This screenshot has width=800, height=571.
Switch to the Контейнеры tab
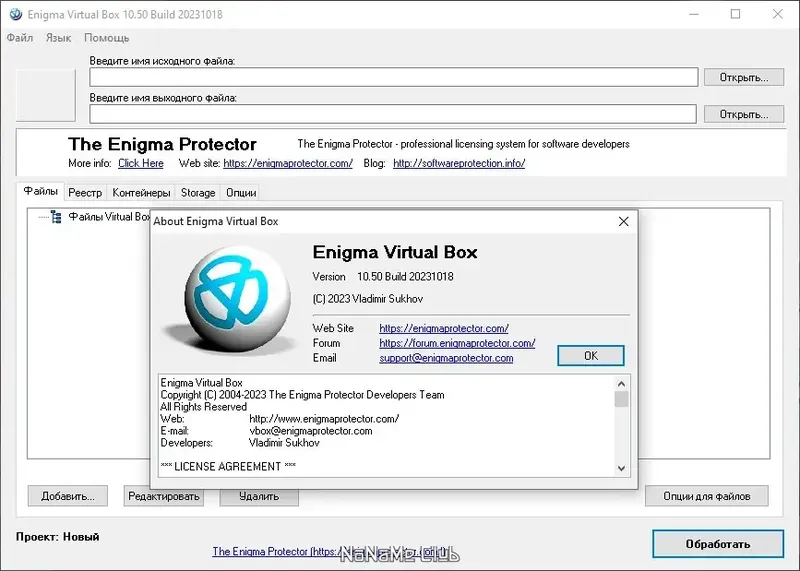[141, 192]
